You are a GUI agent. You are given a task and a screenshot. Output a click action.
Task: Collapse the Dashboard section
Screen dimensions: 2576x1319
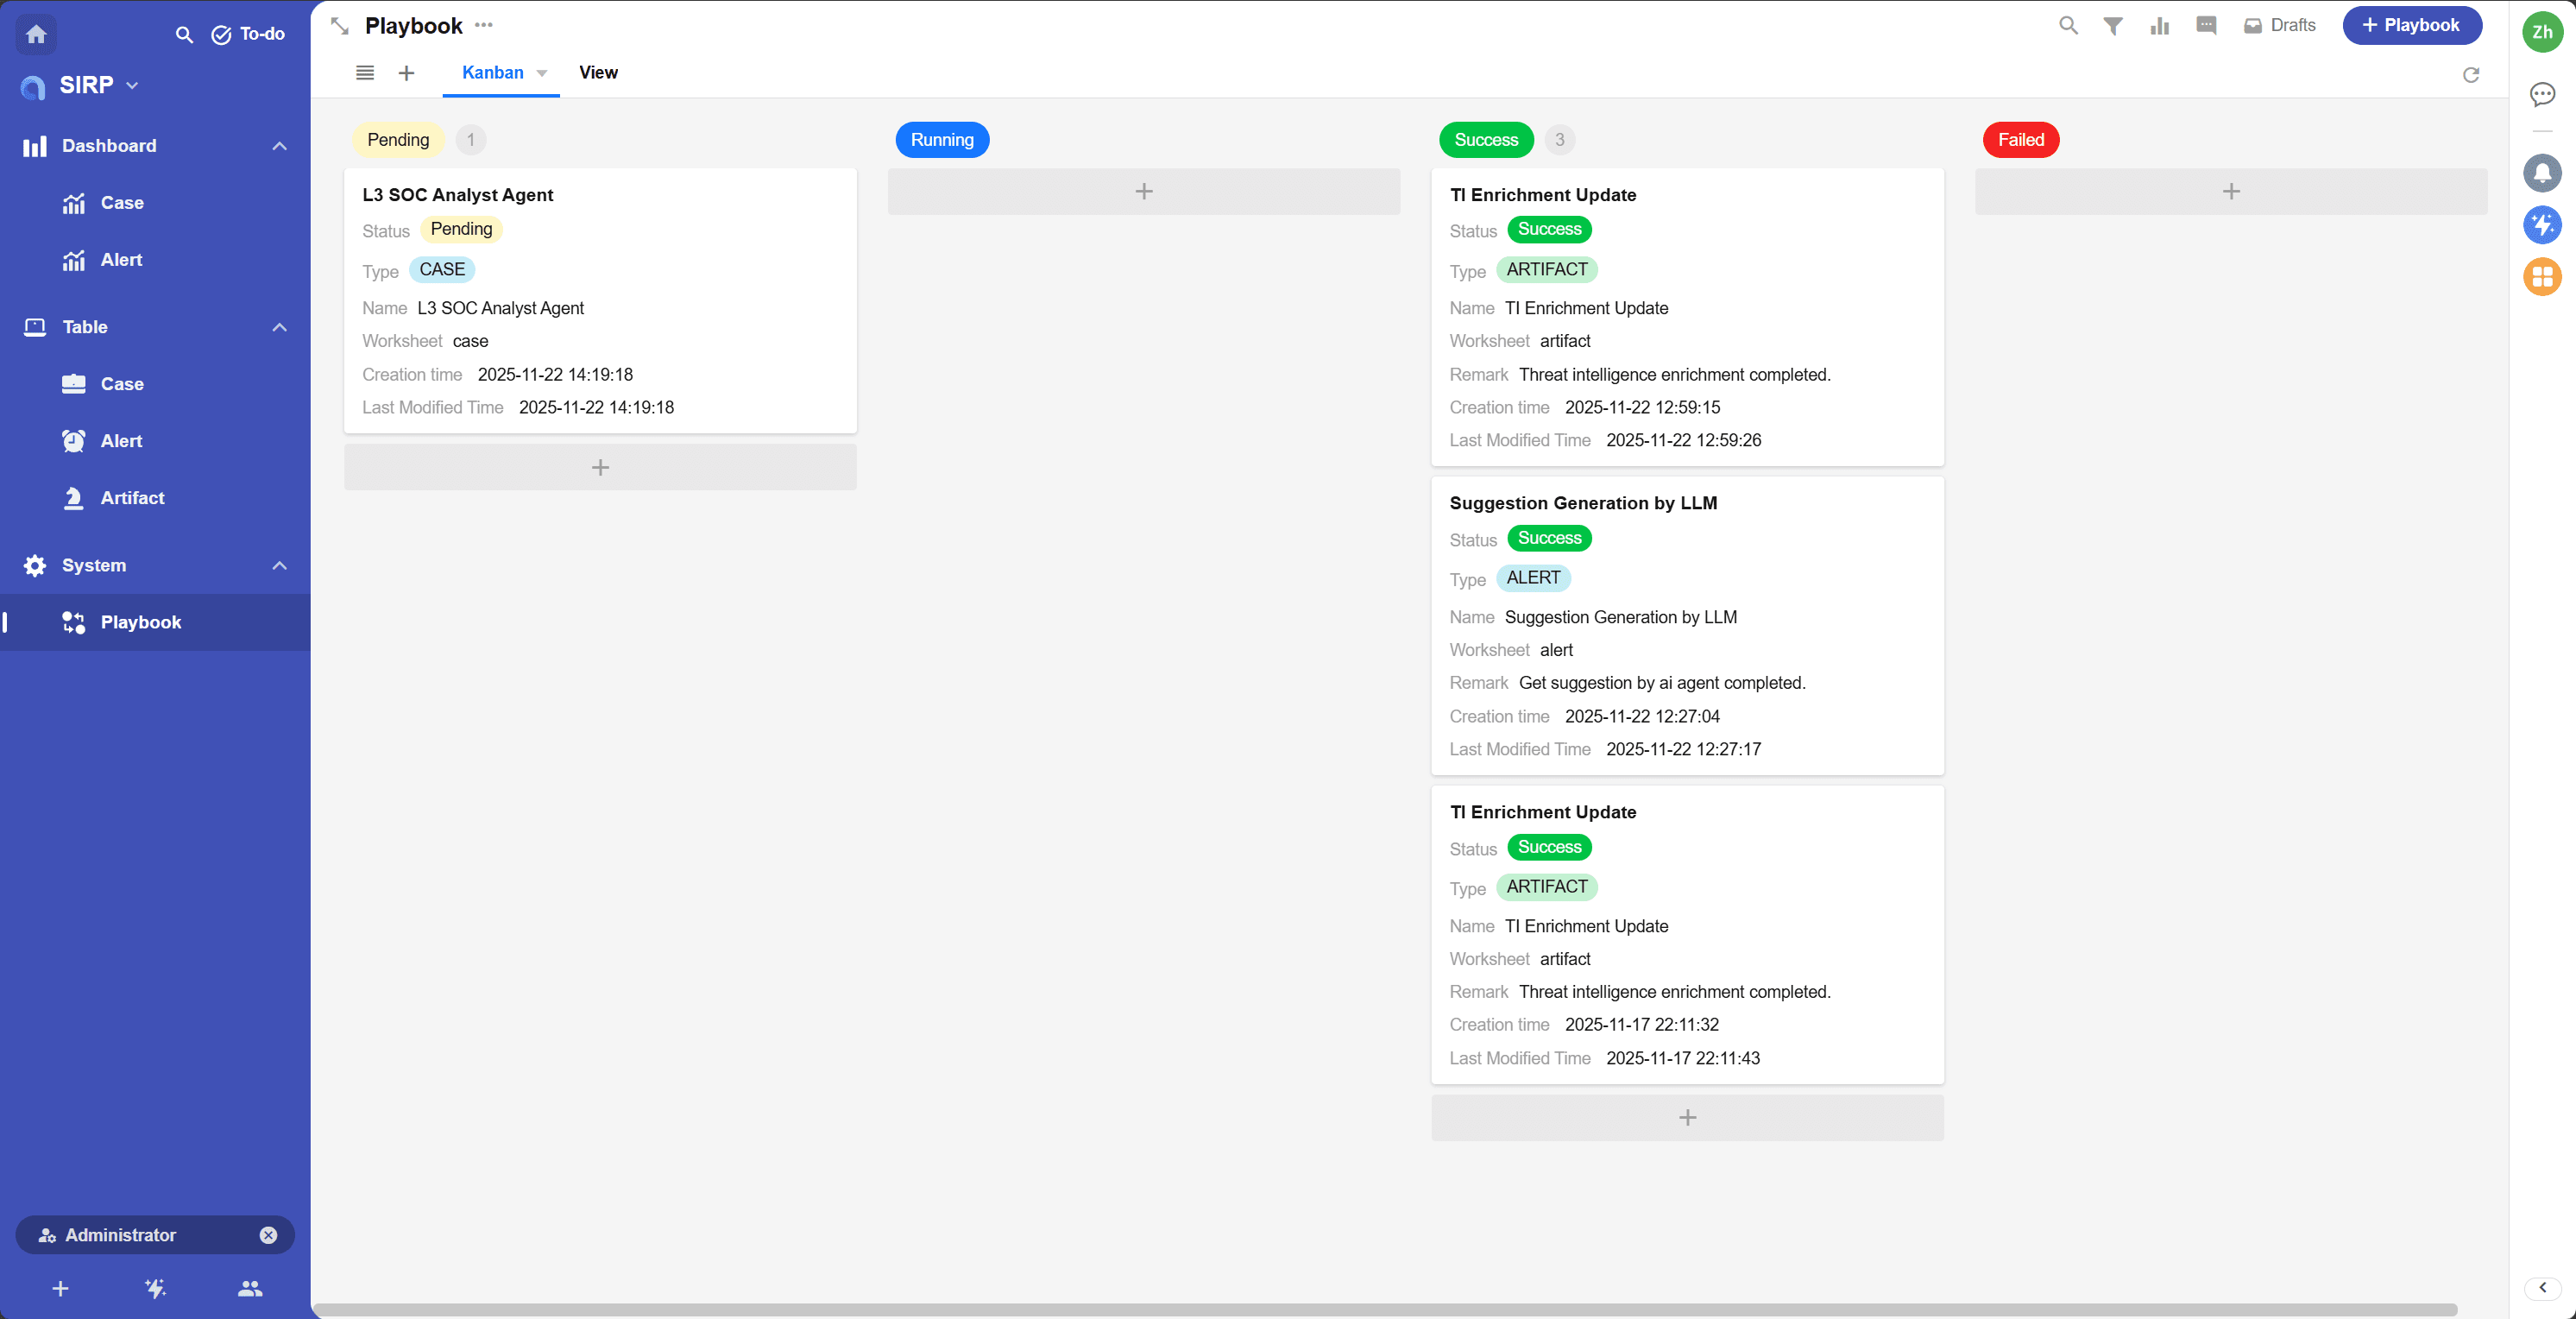point(279,146)
